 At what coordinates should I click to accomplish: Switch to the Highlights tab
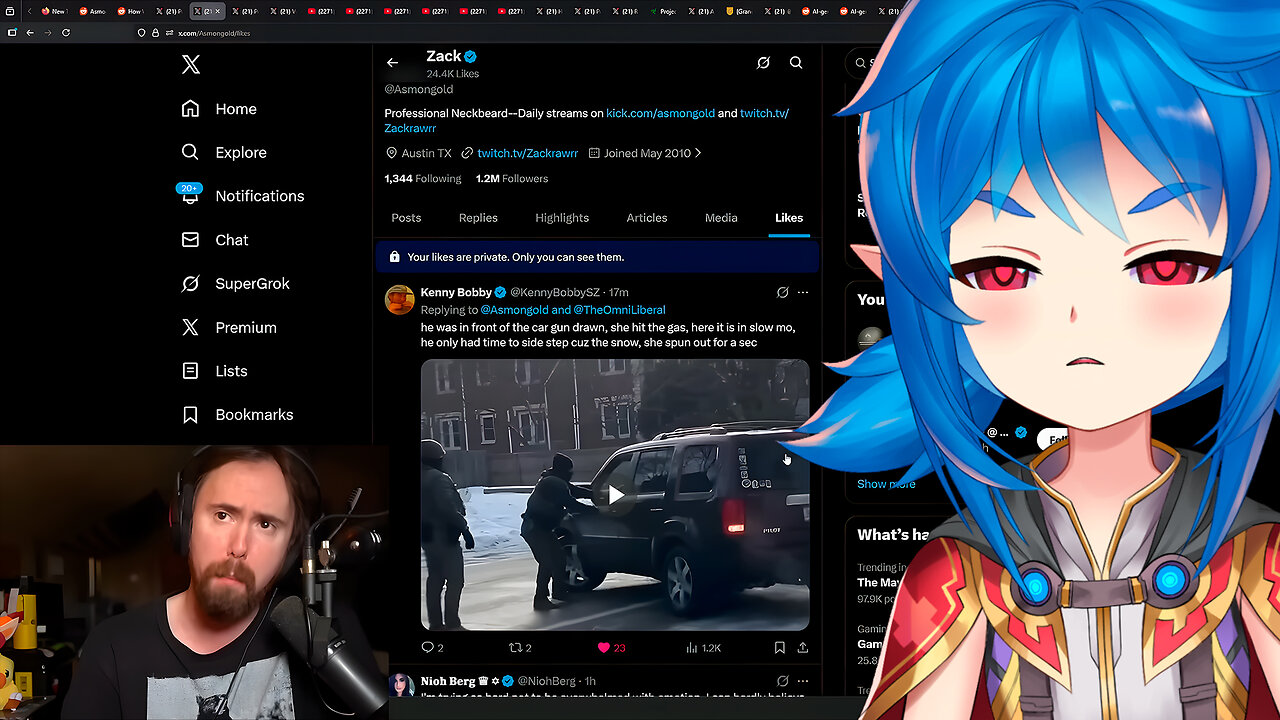pos(562,218)
